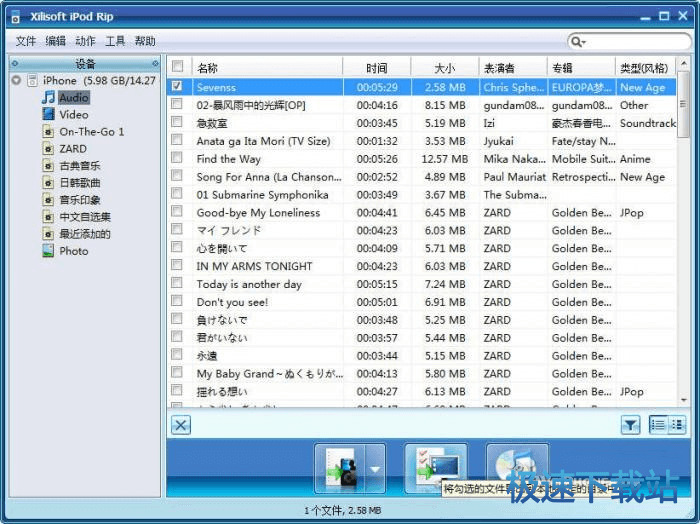Screen dimensions: 700x524
Task: Sort by the 表演者 column header
Action: 513,68
